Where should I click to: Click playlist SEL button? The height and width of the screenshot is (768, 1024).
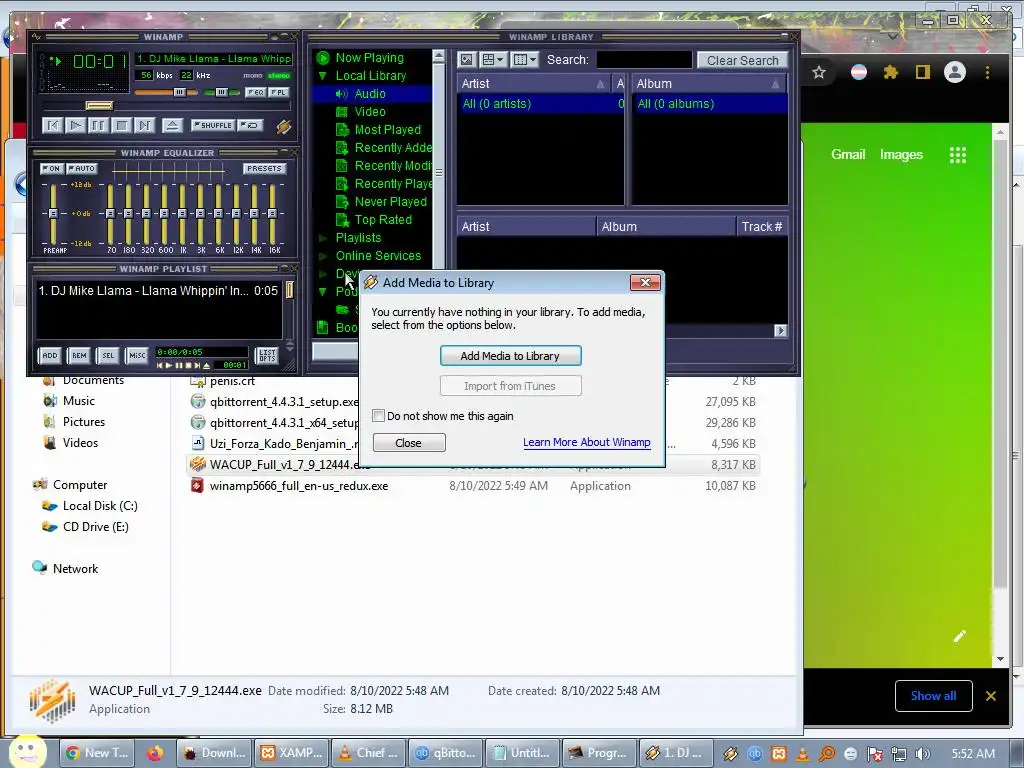(108, 355)
